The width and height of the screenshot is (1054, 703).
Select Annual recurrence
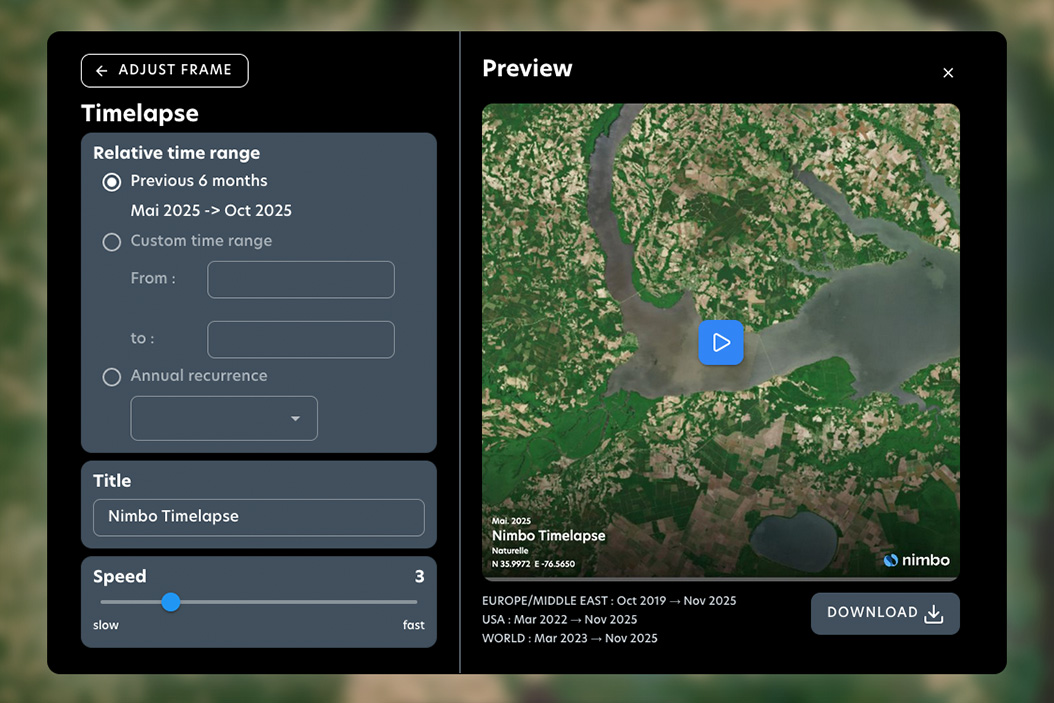point(111,377)
